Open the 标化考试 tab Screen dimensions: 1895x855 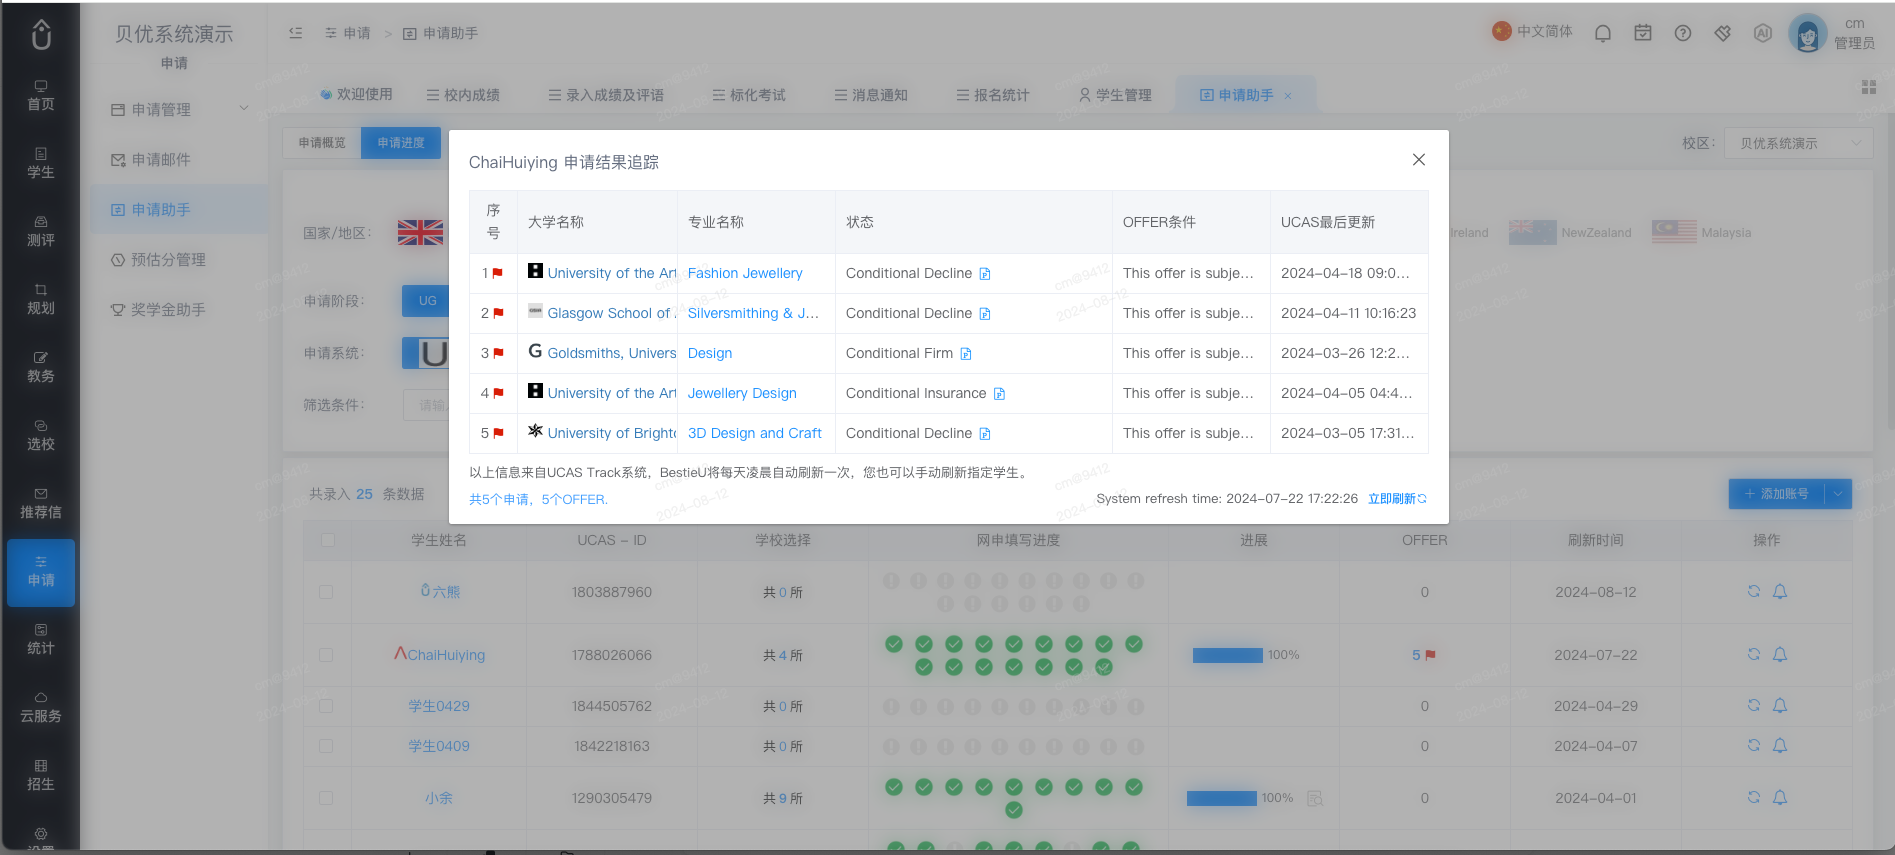749,95
